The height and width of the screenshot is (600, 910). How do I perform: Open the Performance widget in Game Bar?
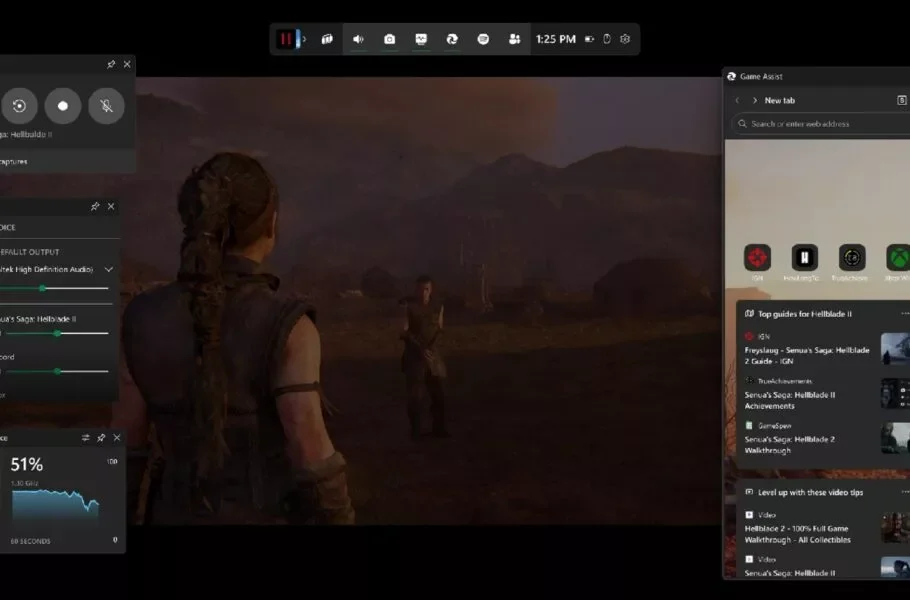[421, 39]
